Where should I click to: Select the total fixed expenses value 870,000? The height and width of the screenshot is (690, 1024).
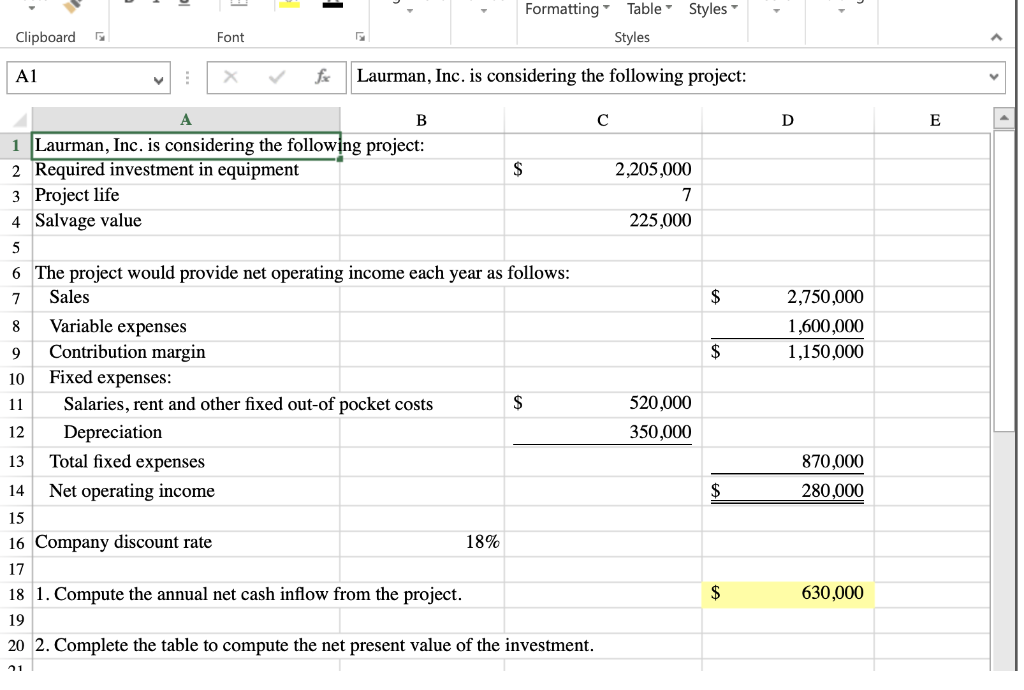788,462
